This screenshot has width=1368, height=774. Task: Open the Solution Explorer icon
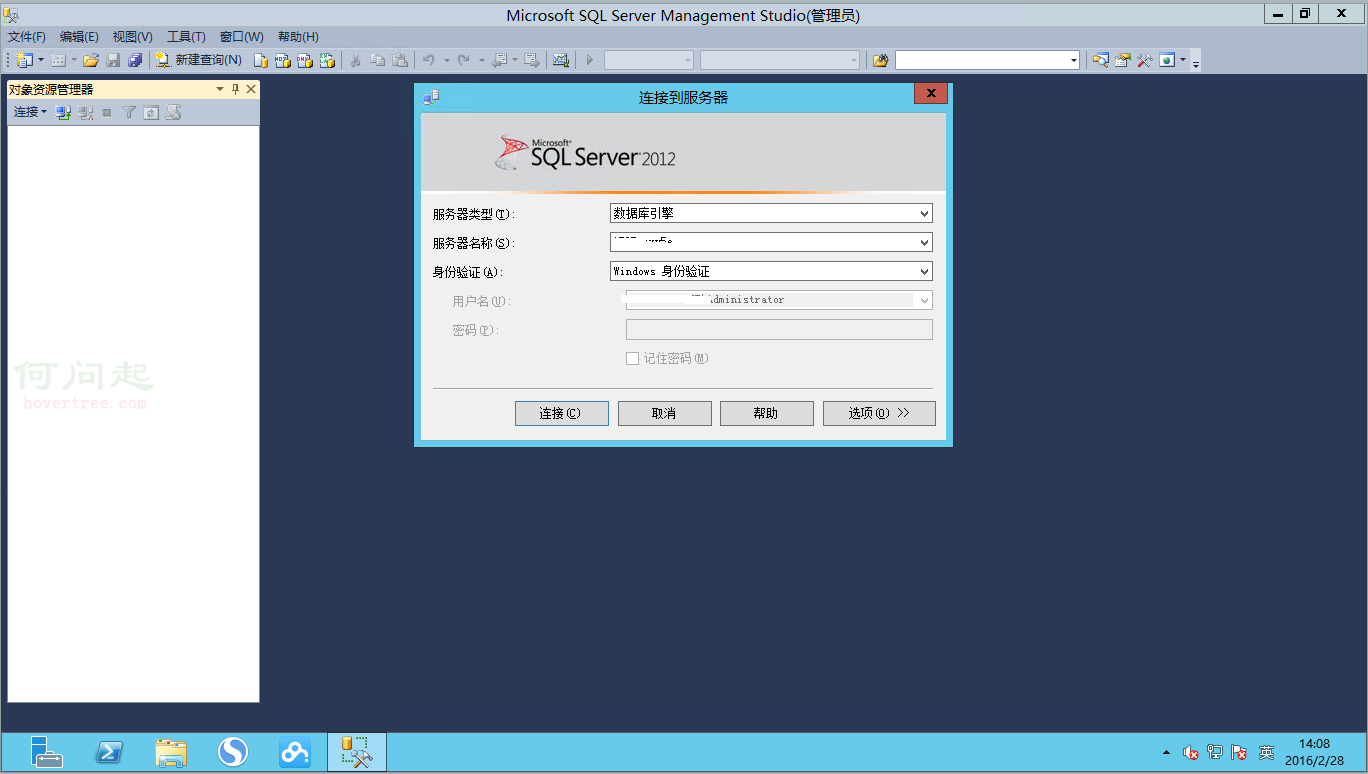(x=1100, y=60)
